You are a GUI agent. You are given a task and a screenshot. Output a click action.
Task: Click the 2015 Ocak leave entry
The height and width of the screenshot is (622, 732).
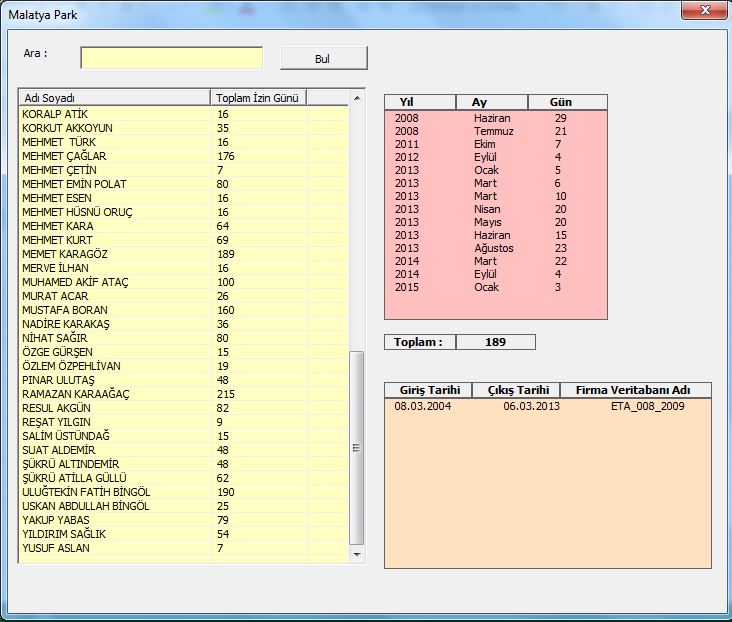coord(496,287)
